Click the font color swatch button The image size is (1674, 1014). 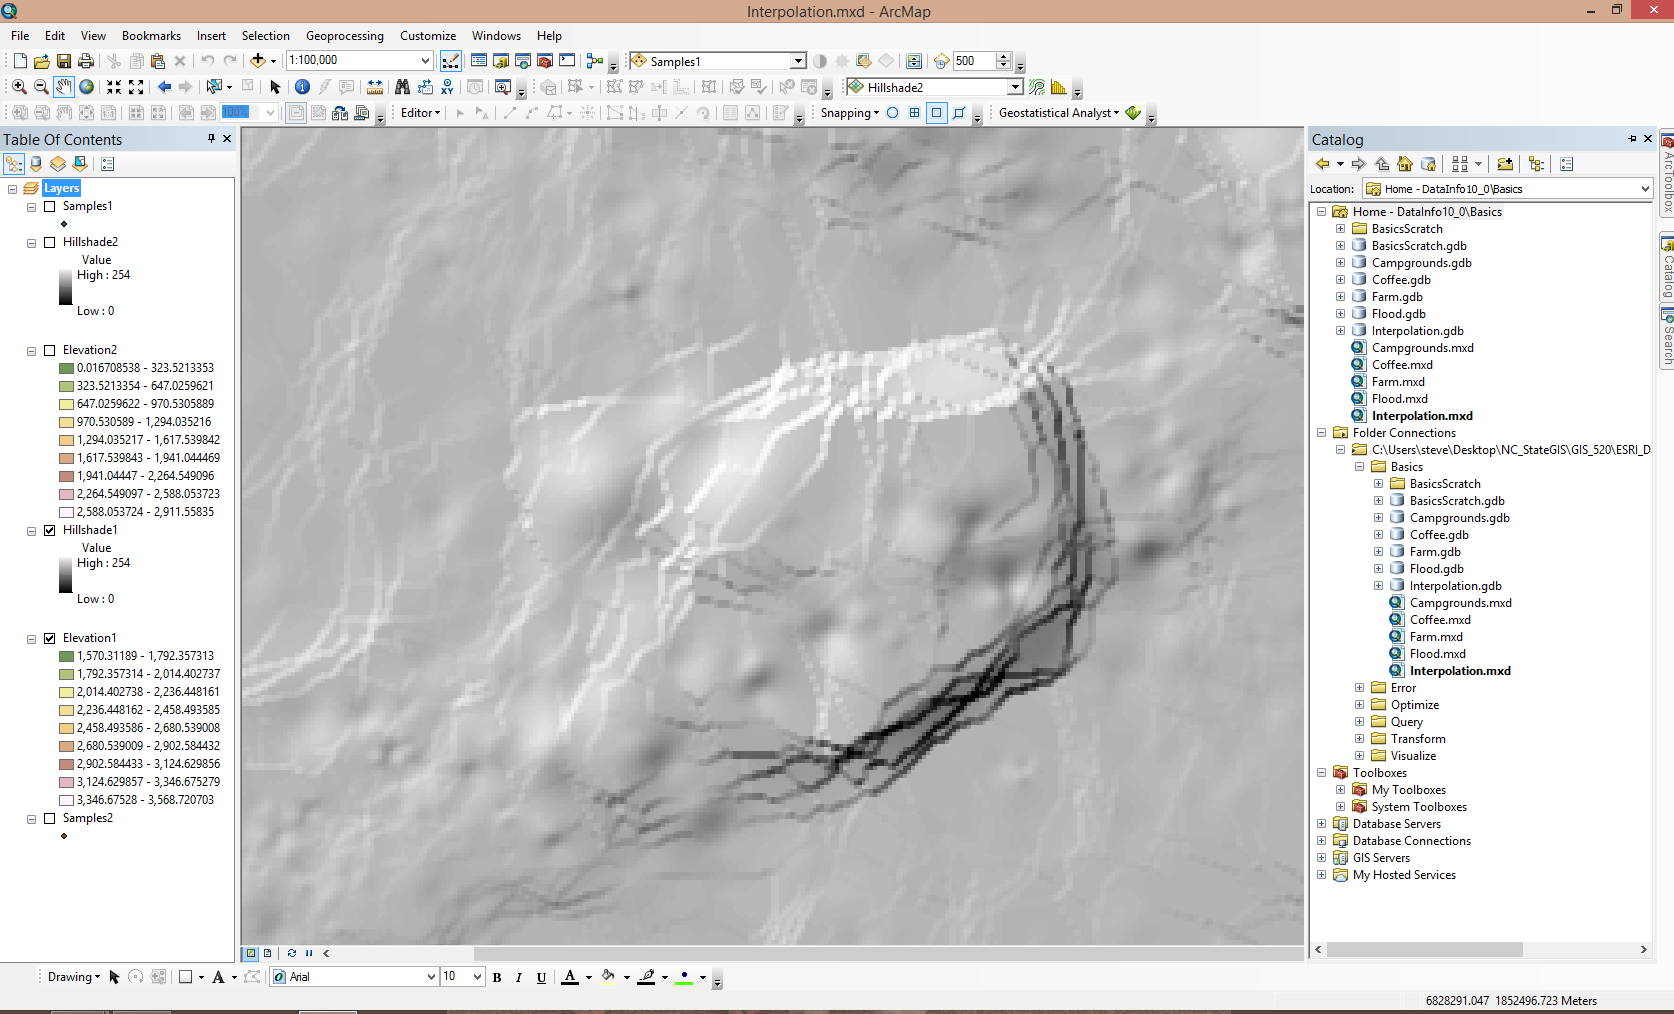[570, 977]
